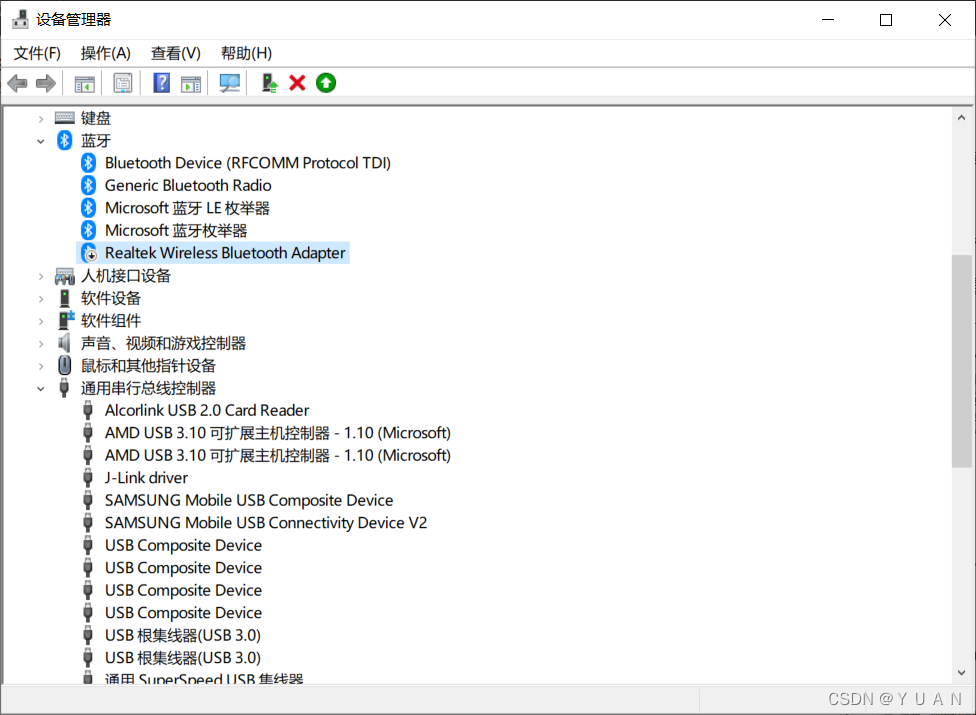
Task: Select the Alcorlink USB 2.0 Card Reader
Action: pyautogui.click(x=207, y=410)
